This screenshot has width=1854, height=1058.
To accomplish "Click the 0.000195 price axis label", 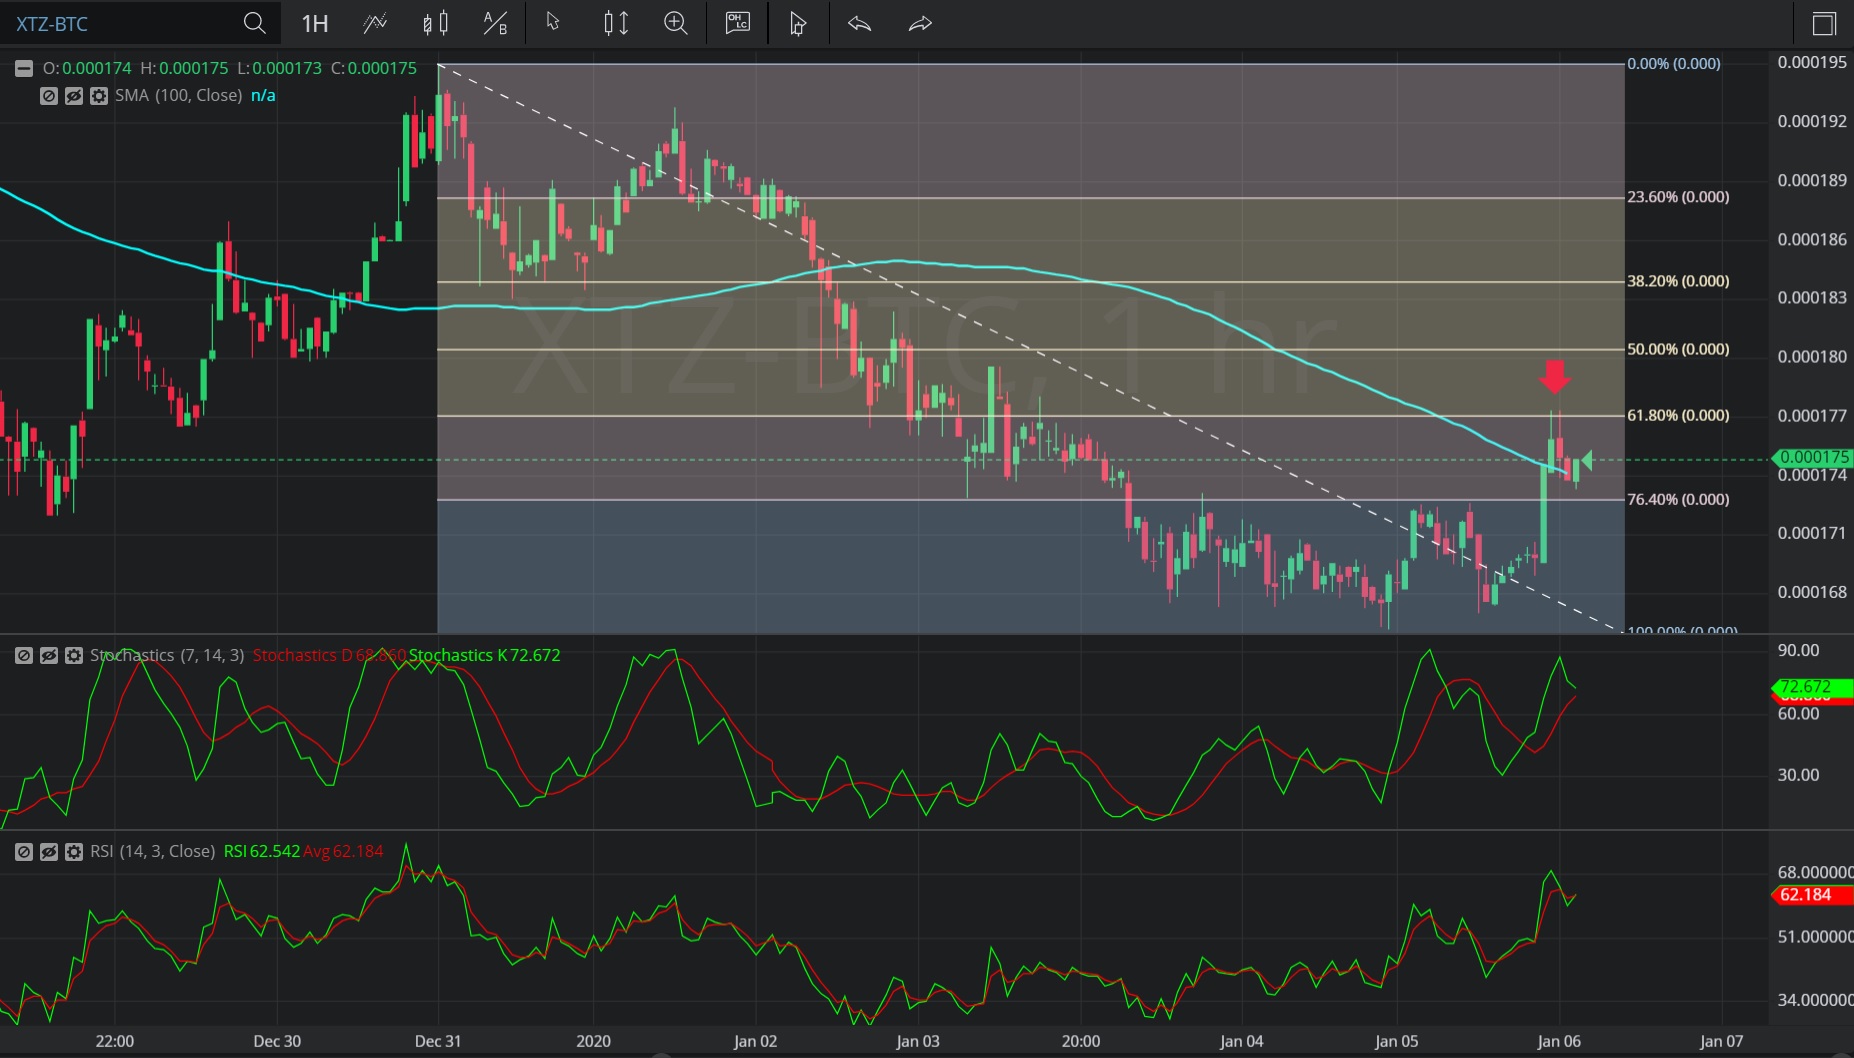I will point(1812,62).
